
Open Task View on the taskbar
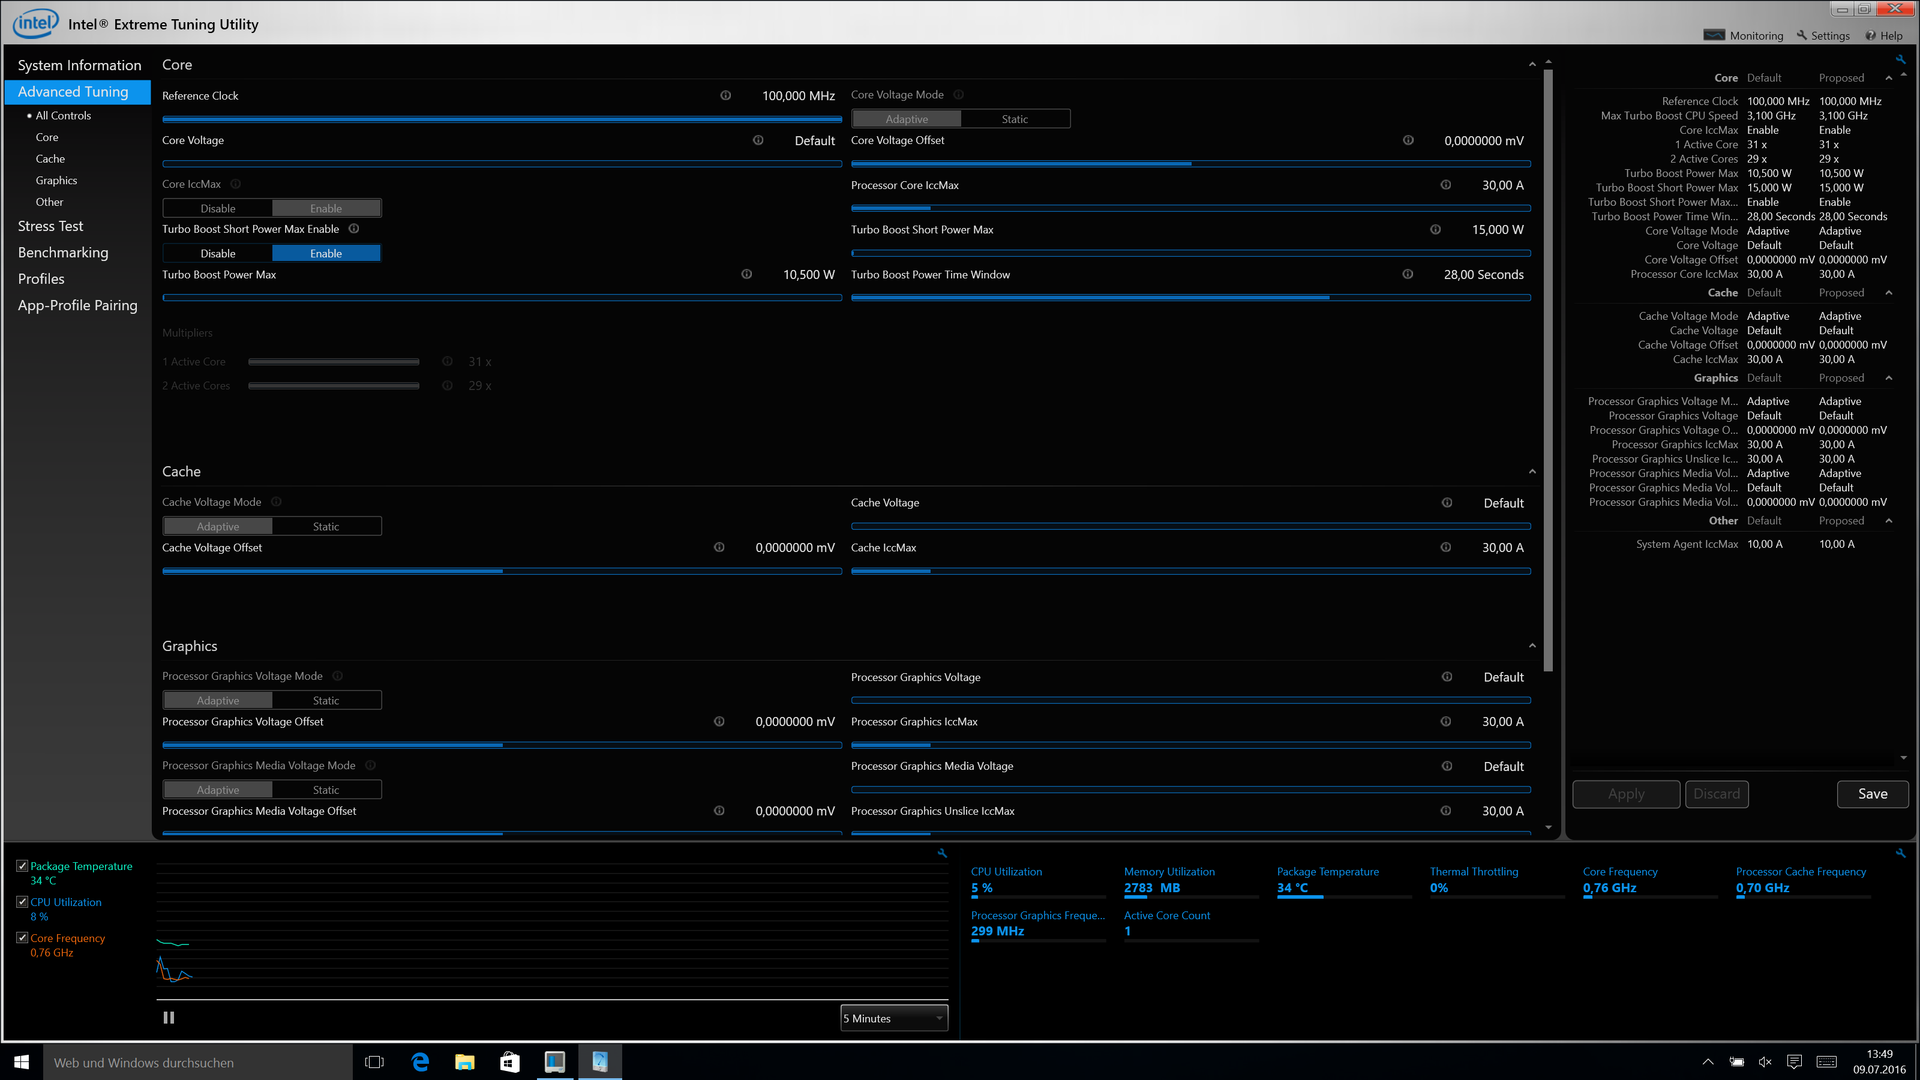click(x=375, y=1062)
